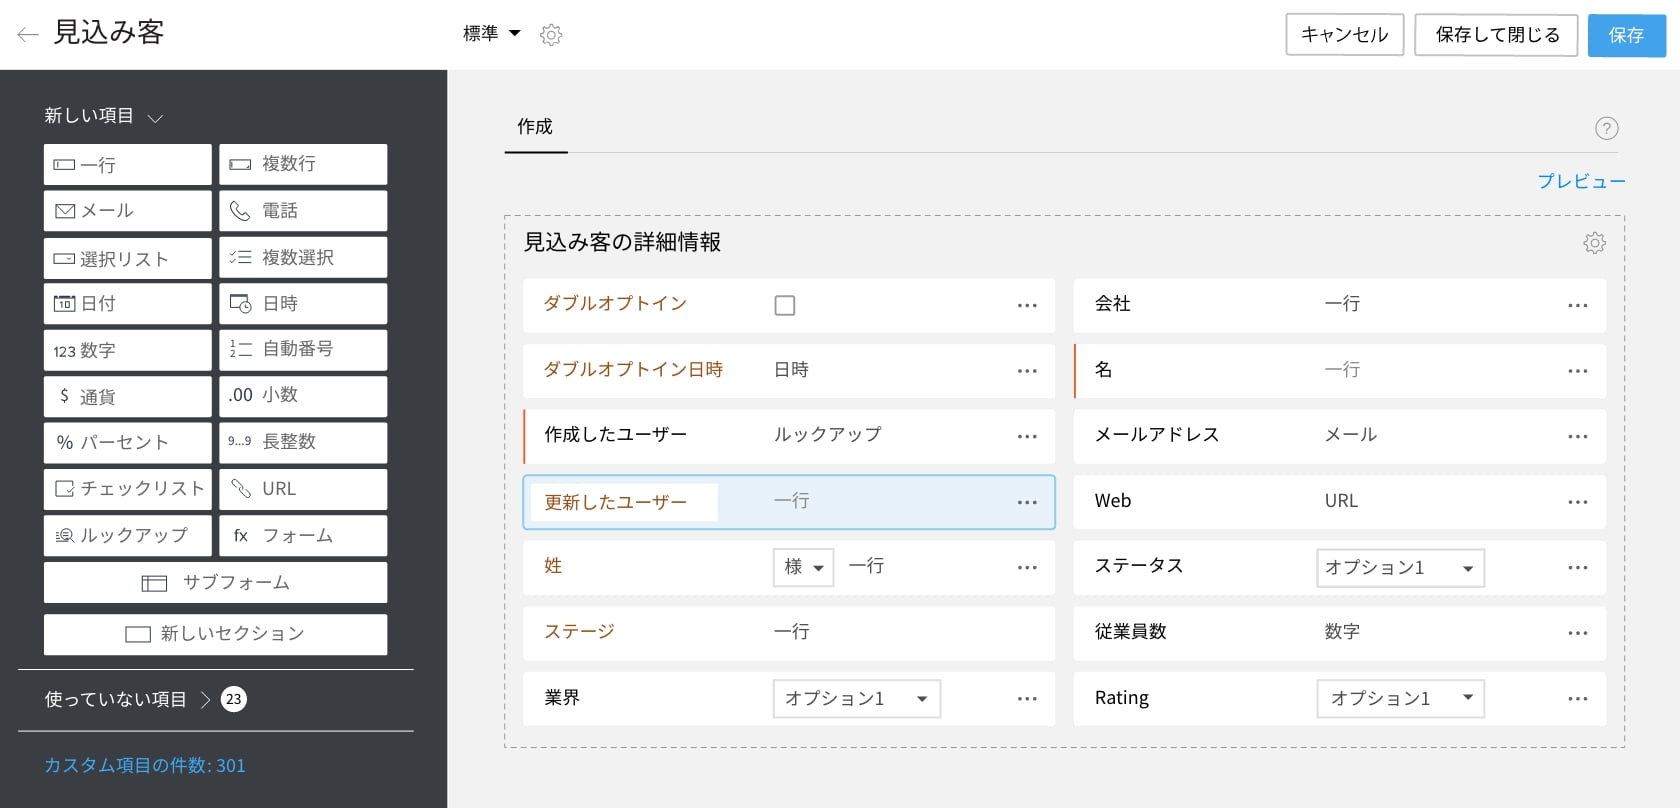
Task: Click the 更新したユーザー field label
Action: pos(616,502)
